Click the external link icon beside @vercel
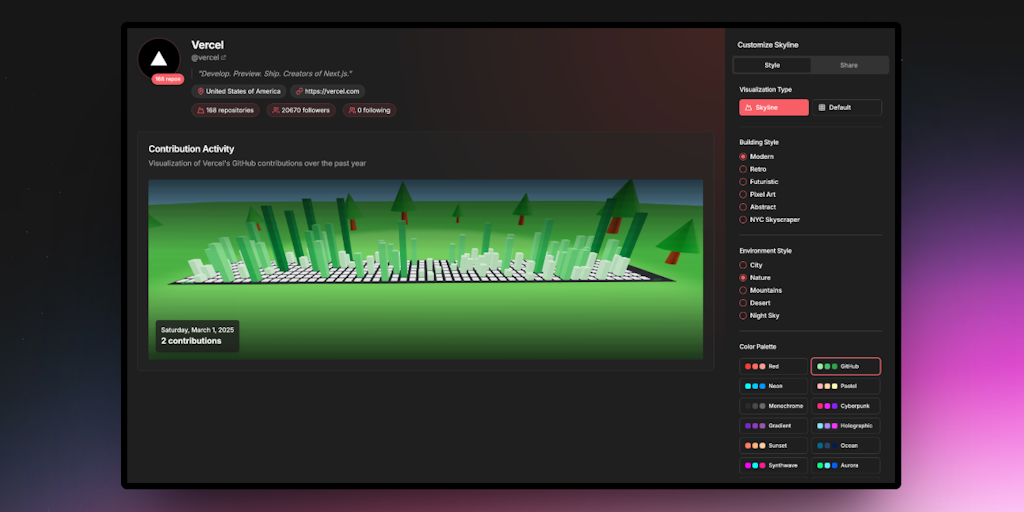 click(x=224, y=57)
